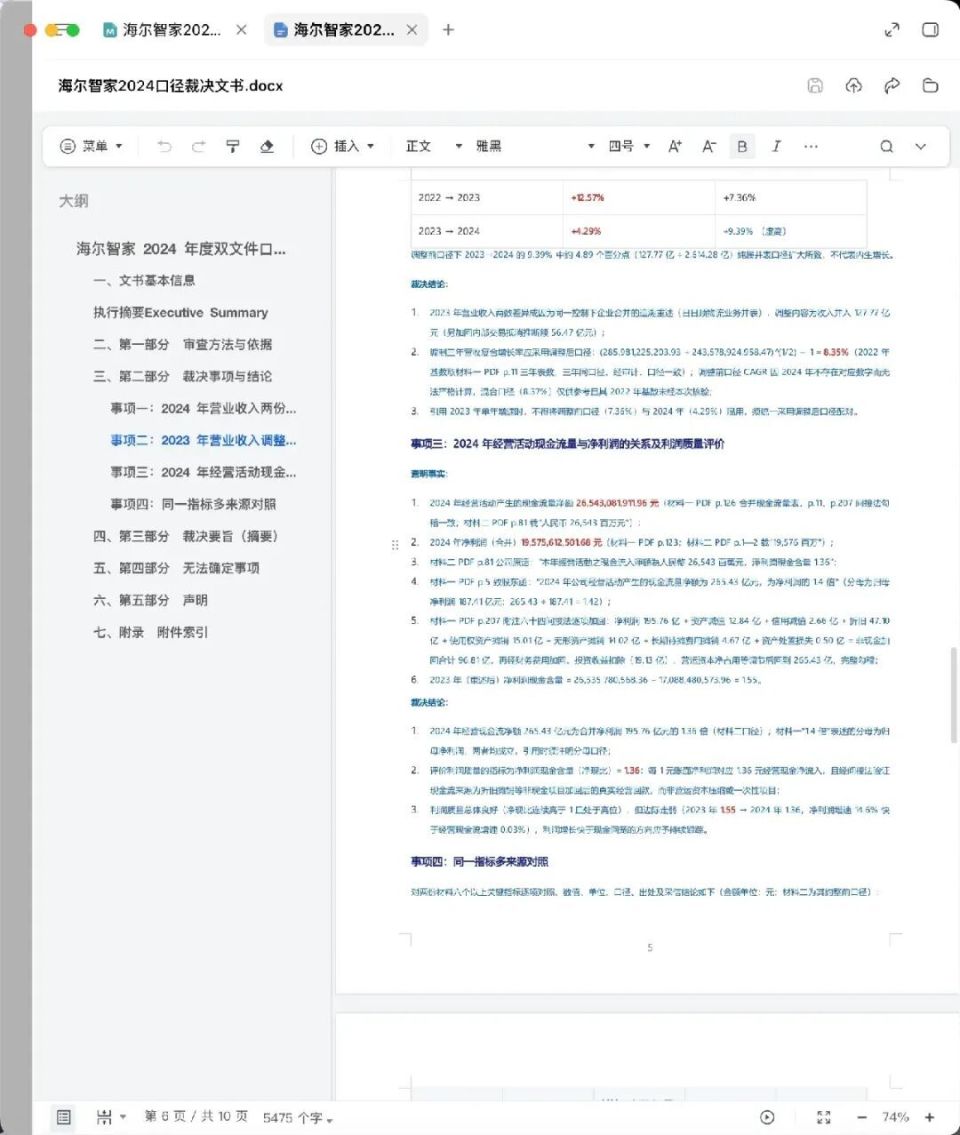Expand the toolbar chevron
This screenshot has height=1135, width=960.
pyautogui.click(x=920, y=146)
